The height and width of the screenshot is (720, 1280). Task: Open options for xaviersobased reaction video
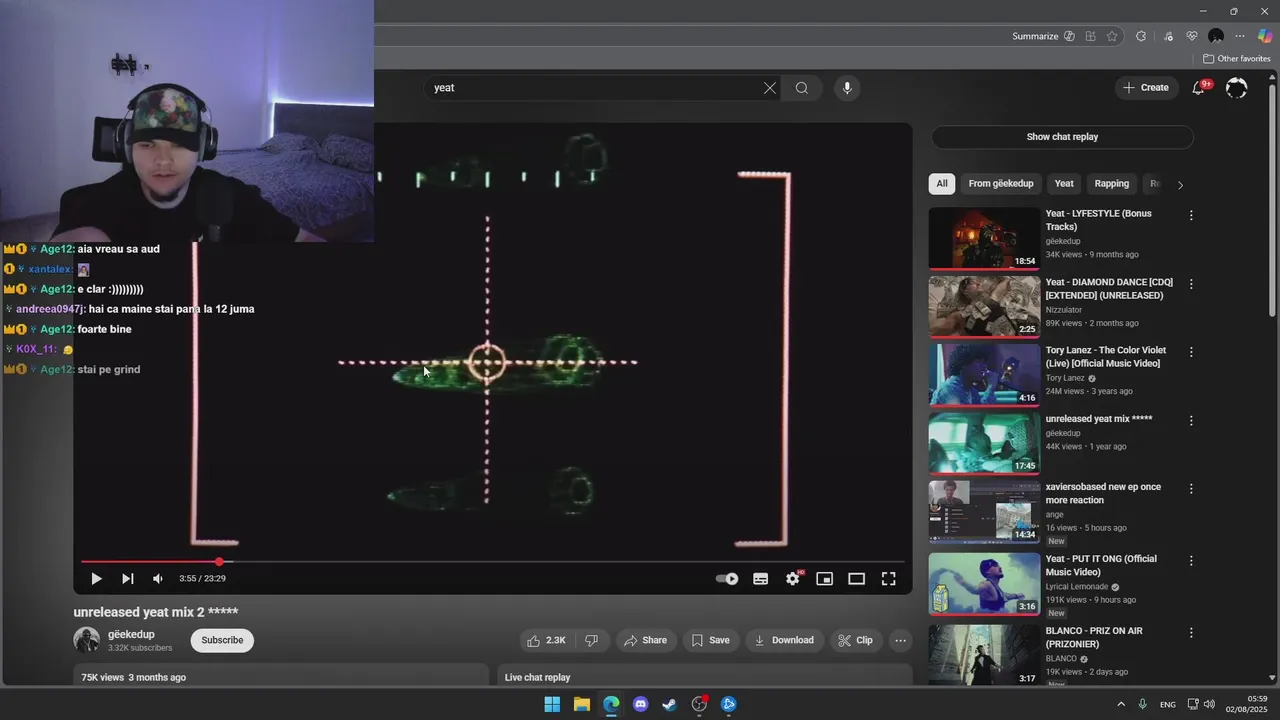click(x=1191, y=489)
